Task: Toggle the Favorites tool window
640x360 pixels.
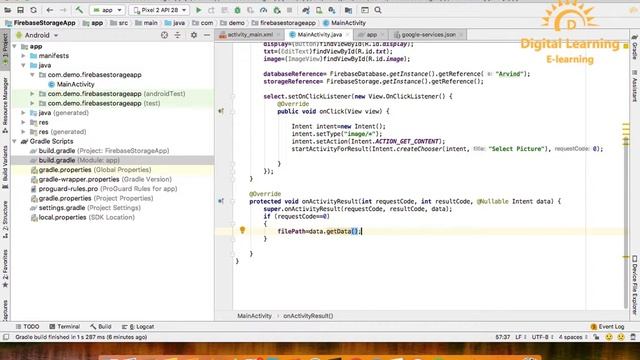Action: coord(5,269)
